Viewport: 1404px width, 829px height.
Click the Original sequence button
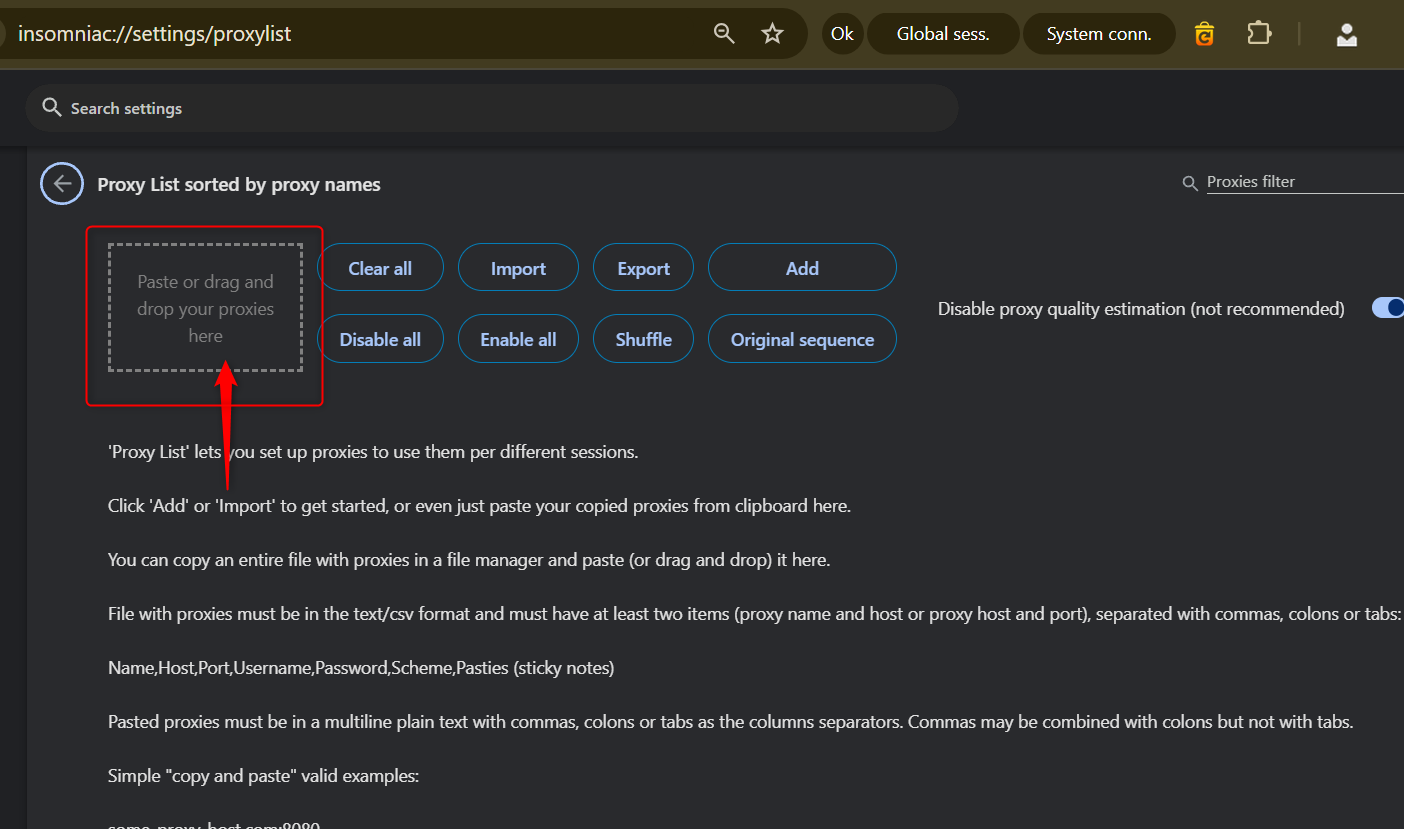(x=802, y=339)
